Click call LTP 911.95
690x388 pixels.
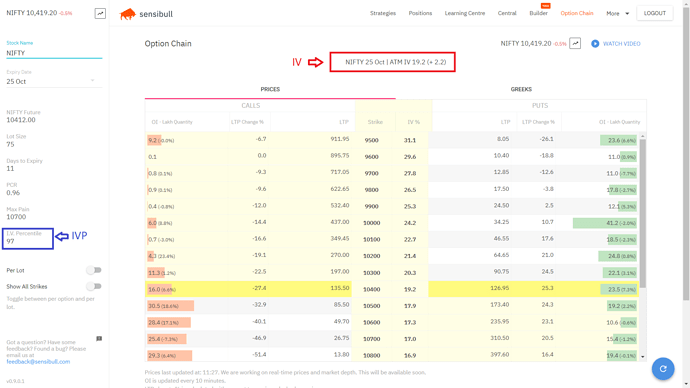tap(340, 139)
